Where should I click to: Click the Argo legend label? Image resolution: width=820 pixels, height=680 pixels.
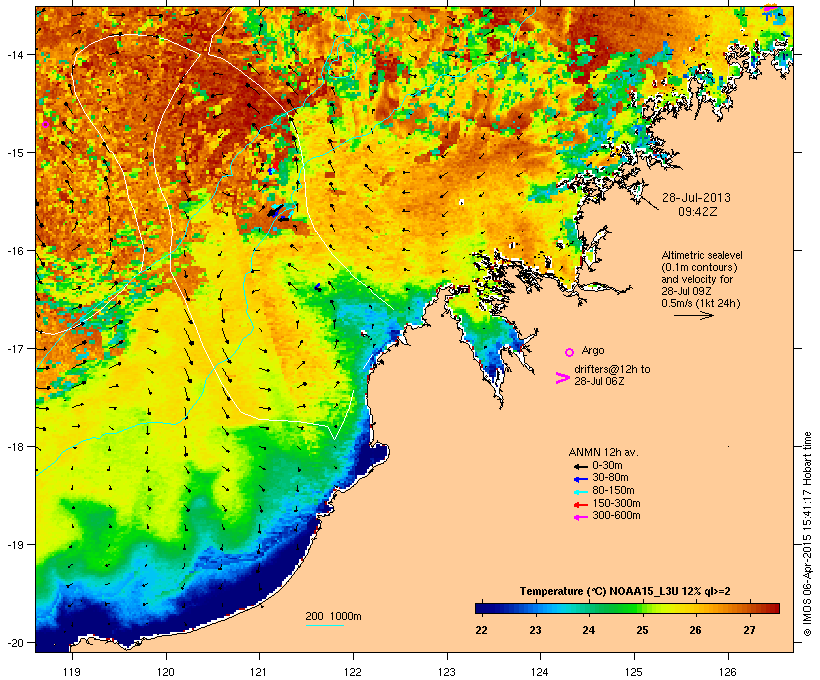pos(593,350)
